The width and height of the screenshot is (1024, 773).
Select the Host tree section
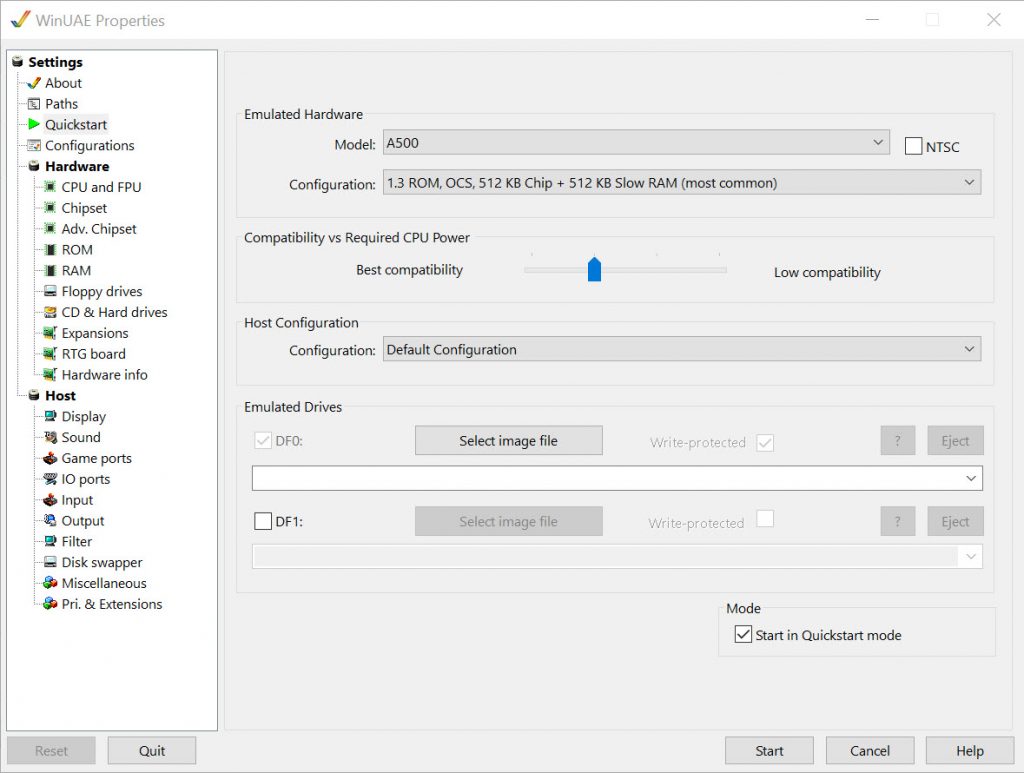[x=60, y=396]
